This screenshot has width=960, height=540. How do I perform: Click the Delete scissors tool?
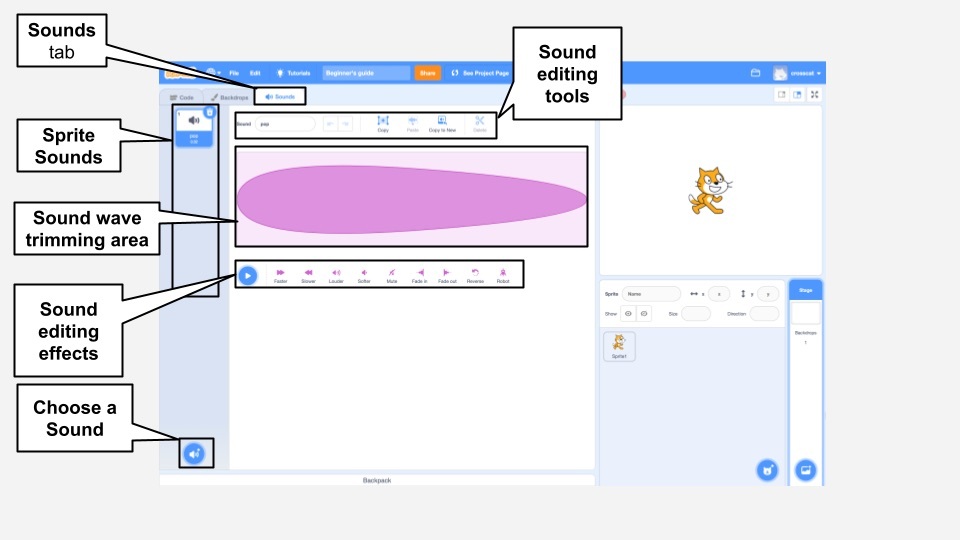tap(479, 124)
